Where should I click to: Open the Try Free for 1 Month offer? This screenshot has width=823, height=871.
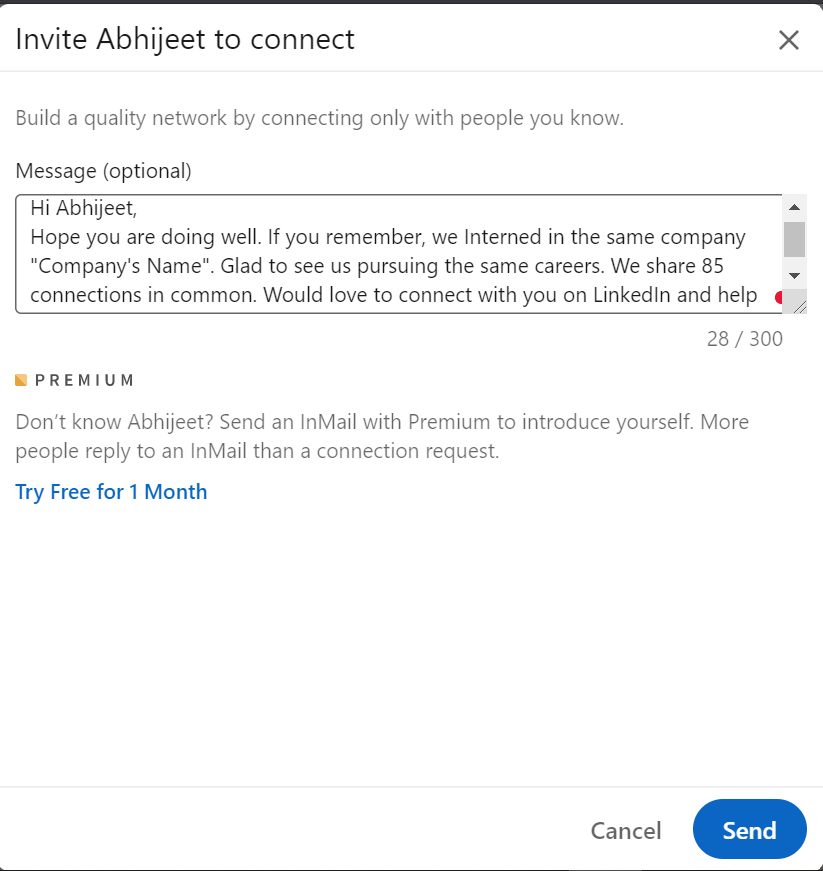coord(111,491)
